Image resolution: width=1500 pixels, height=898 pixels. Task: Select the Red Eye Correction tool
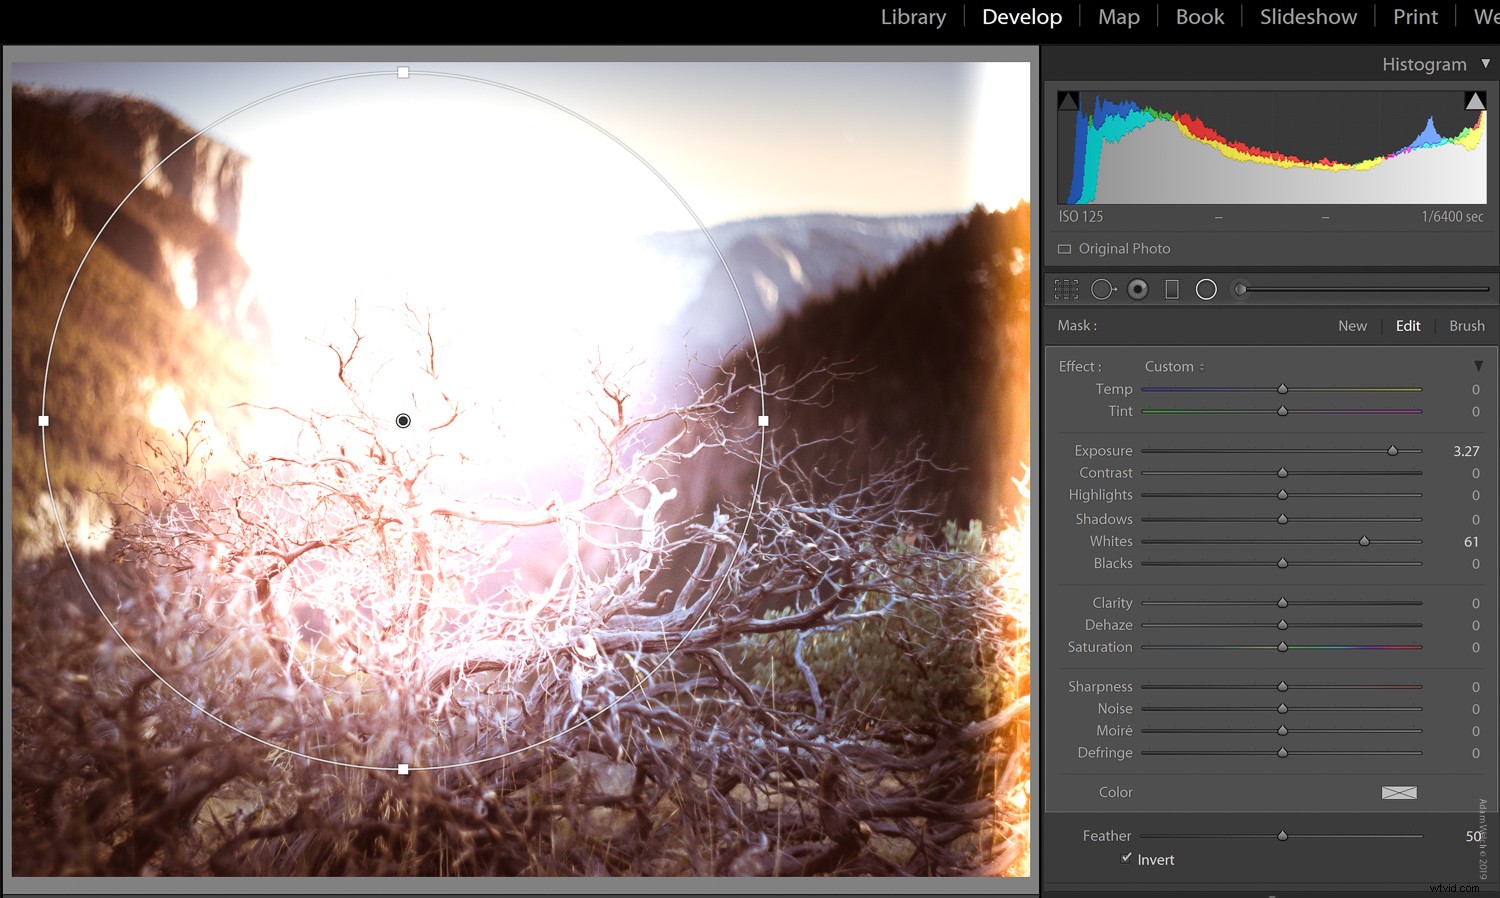coord(1138,289)
